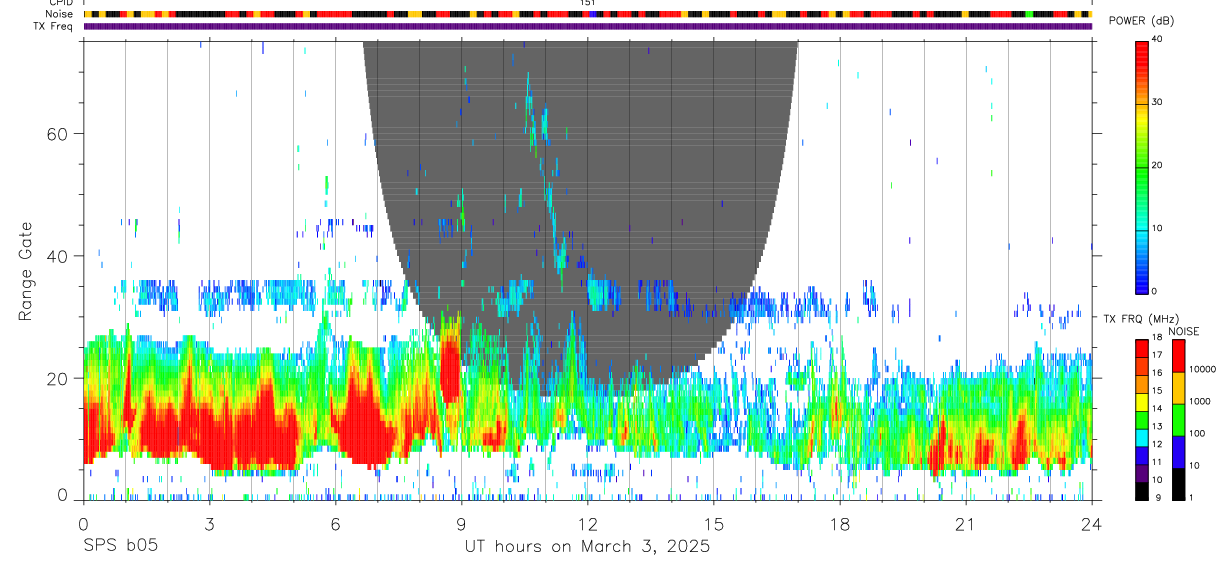This screenshot has width=1228, height=567.
Task: Select the red swatch in the NOISE legend
Action: tap(1178, 356)
